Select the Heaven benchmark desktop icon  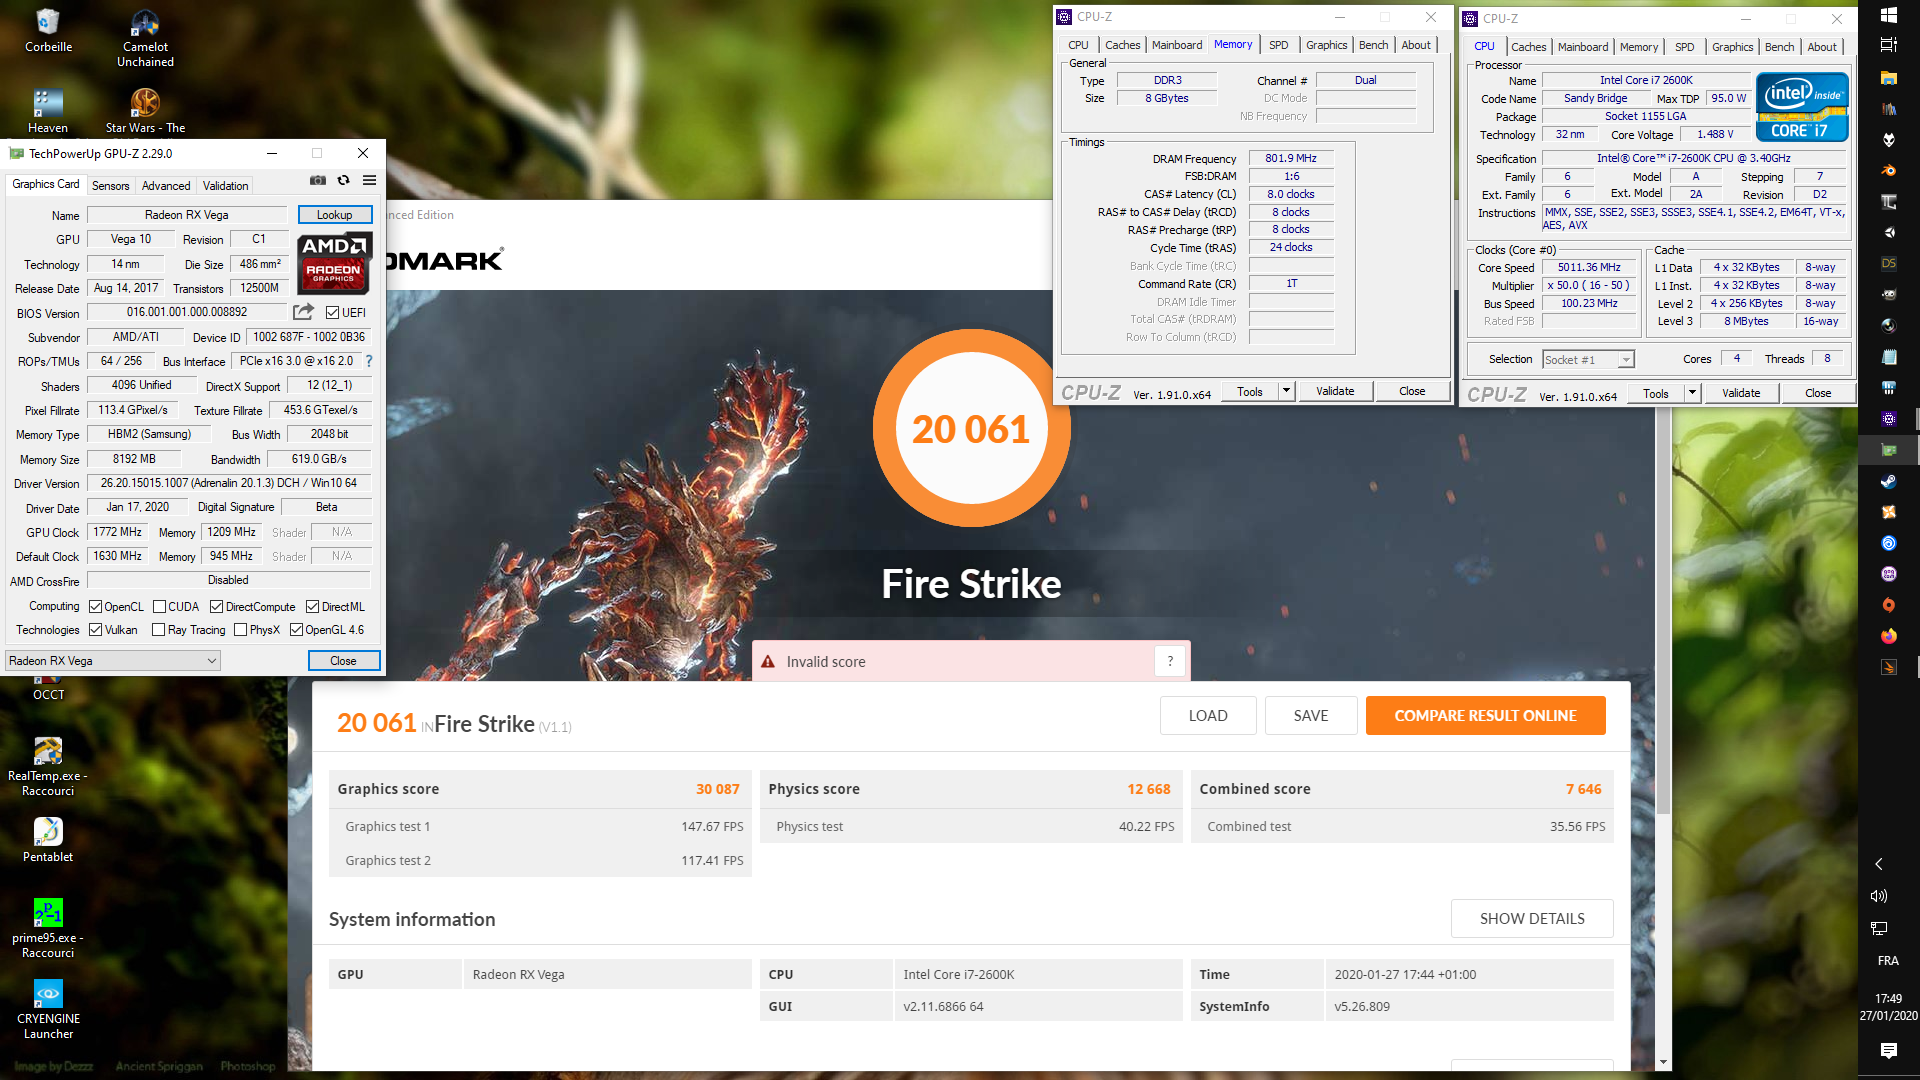click(48, 110)
